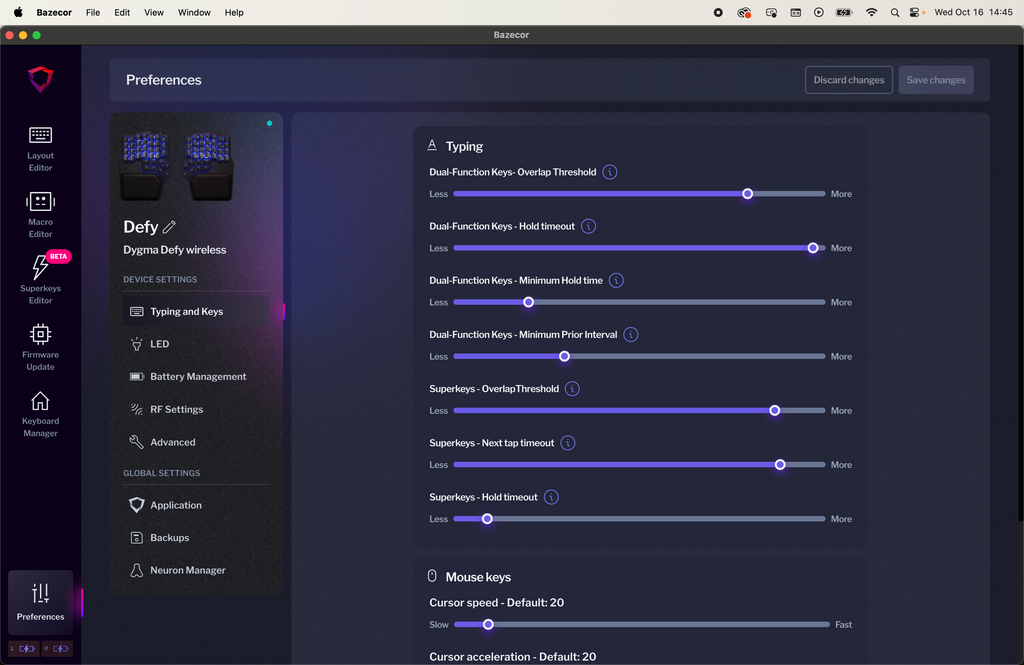Screen dimensions: 1024x665
Task: Click info icon beside Dual-Function Keys Hold timeout
Action: click(x=589, y=226)
